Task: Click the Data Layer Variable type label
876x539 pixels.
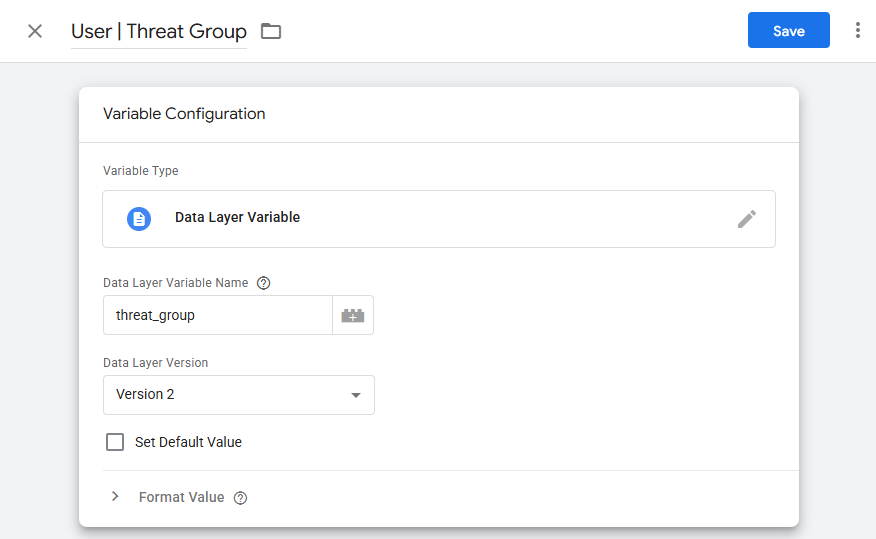Action: (237, 217)
